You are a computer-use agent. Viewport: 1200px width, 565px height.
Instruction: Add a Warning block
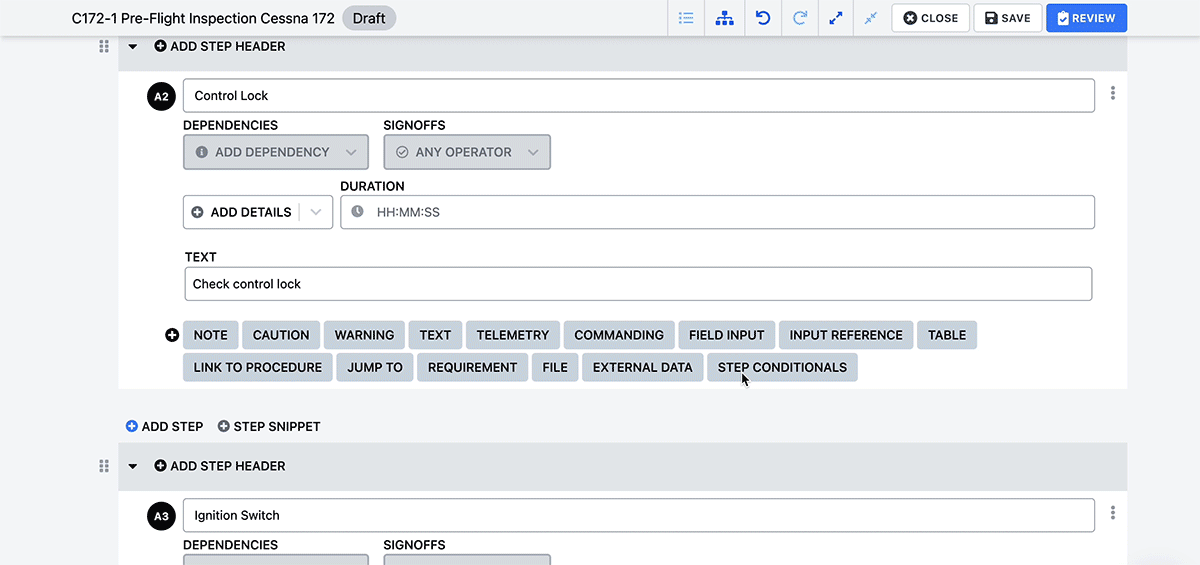coord(364,335)
